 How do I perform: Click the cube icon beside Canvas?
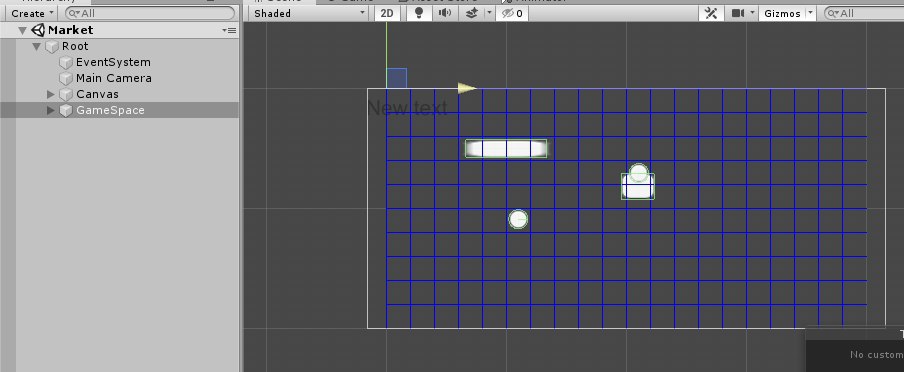coord(66,94)
